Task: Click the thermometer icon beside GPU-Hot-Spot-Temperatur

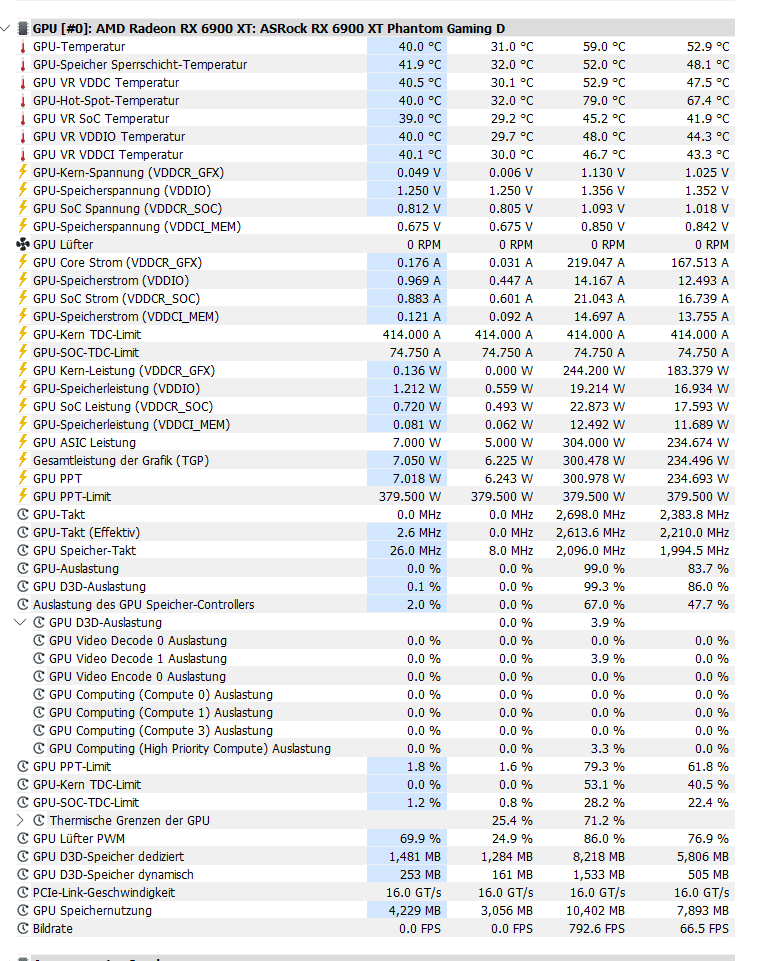Action: 23,101
